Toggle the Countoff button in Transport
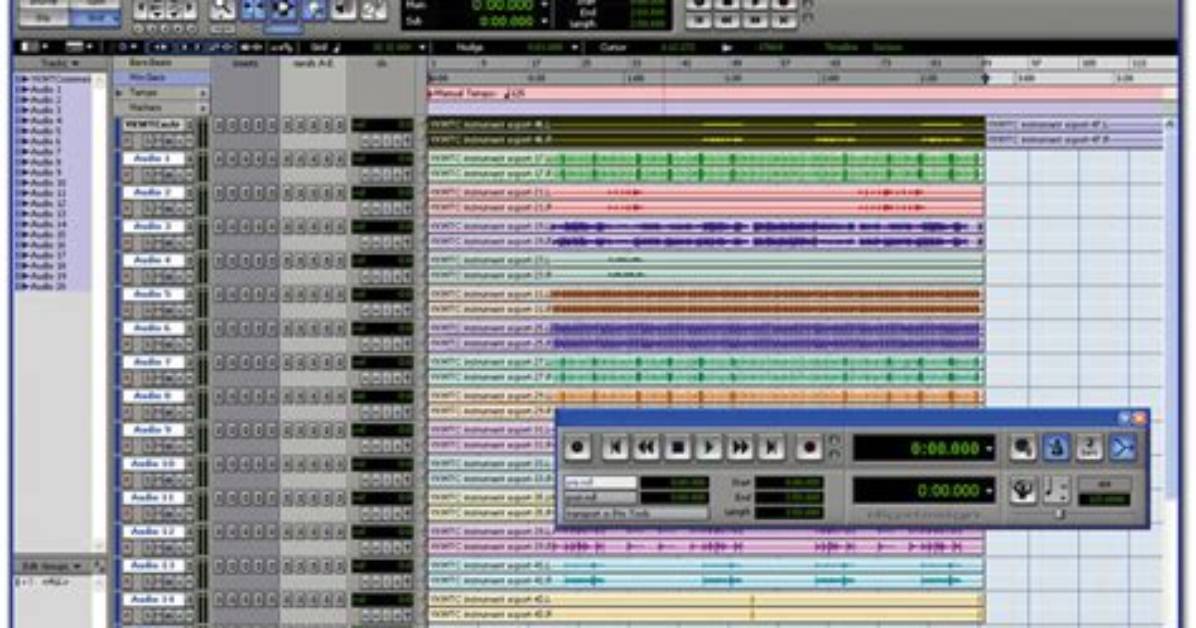Image resolution: width=1196 pixels, height=628 pixels. (x=1090, y=448)
